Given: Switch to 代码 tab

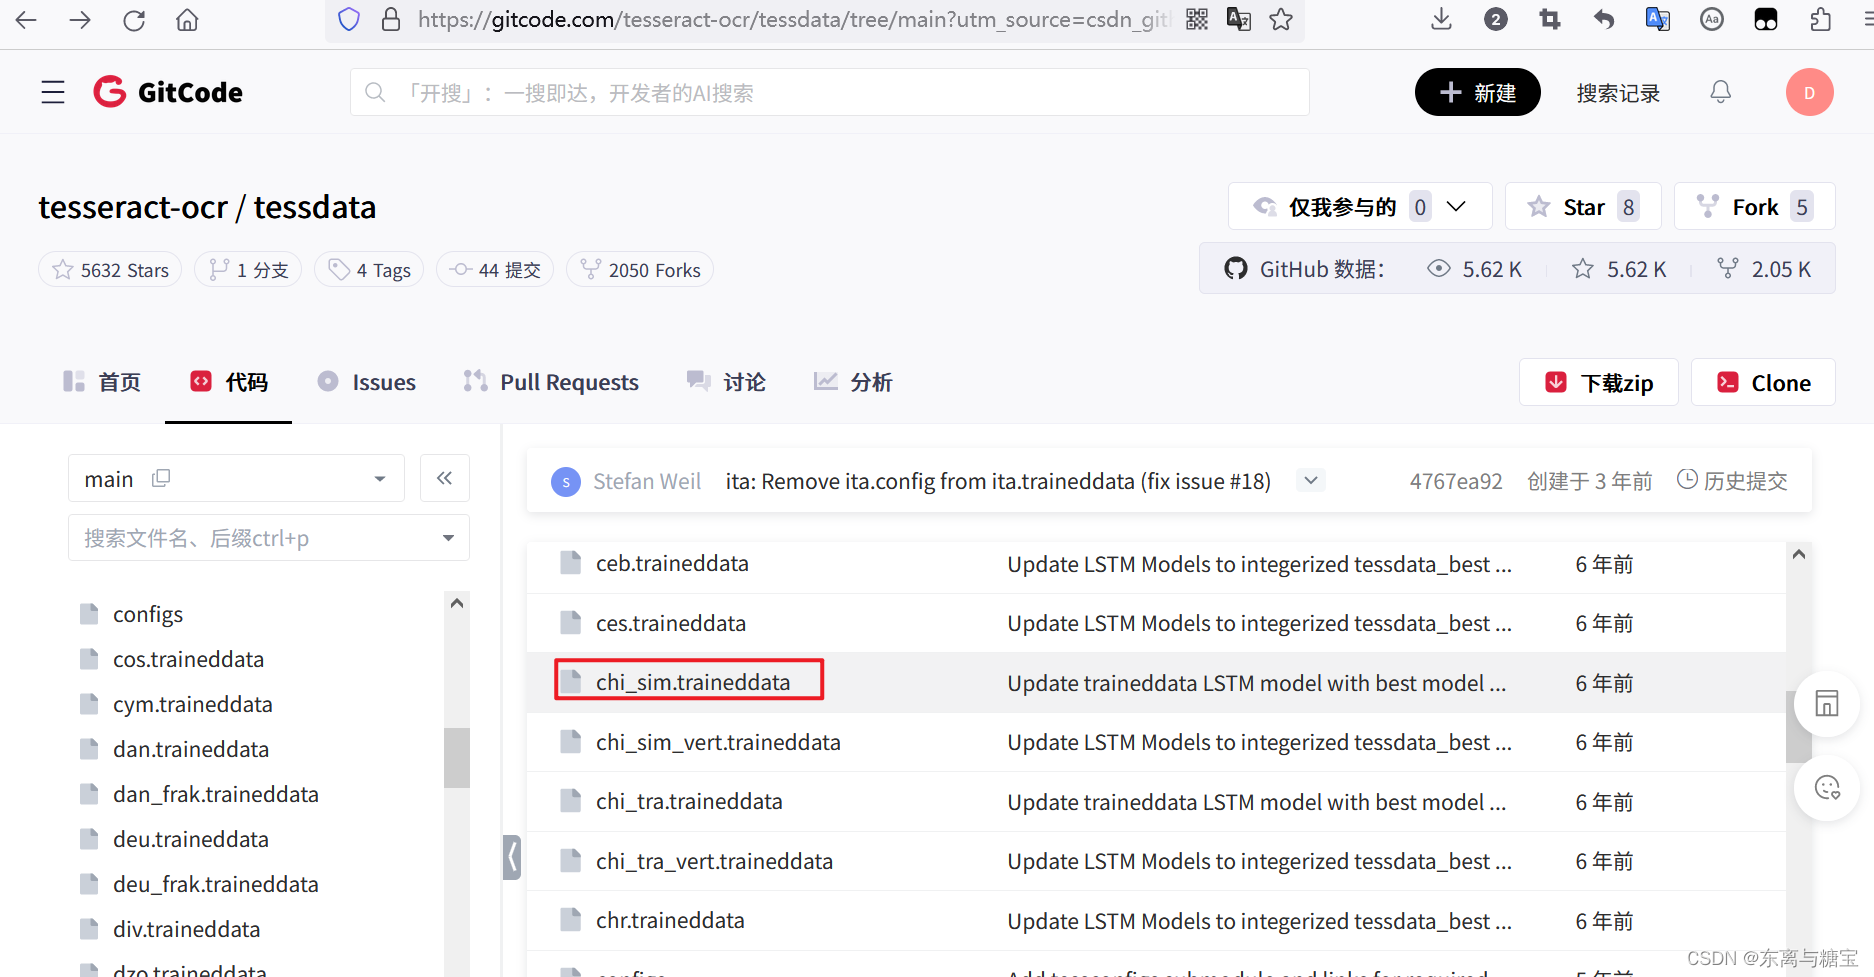Looking at the screenshot, I should click(x=229, y=382).
